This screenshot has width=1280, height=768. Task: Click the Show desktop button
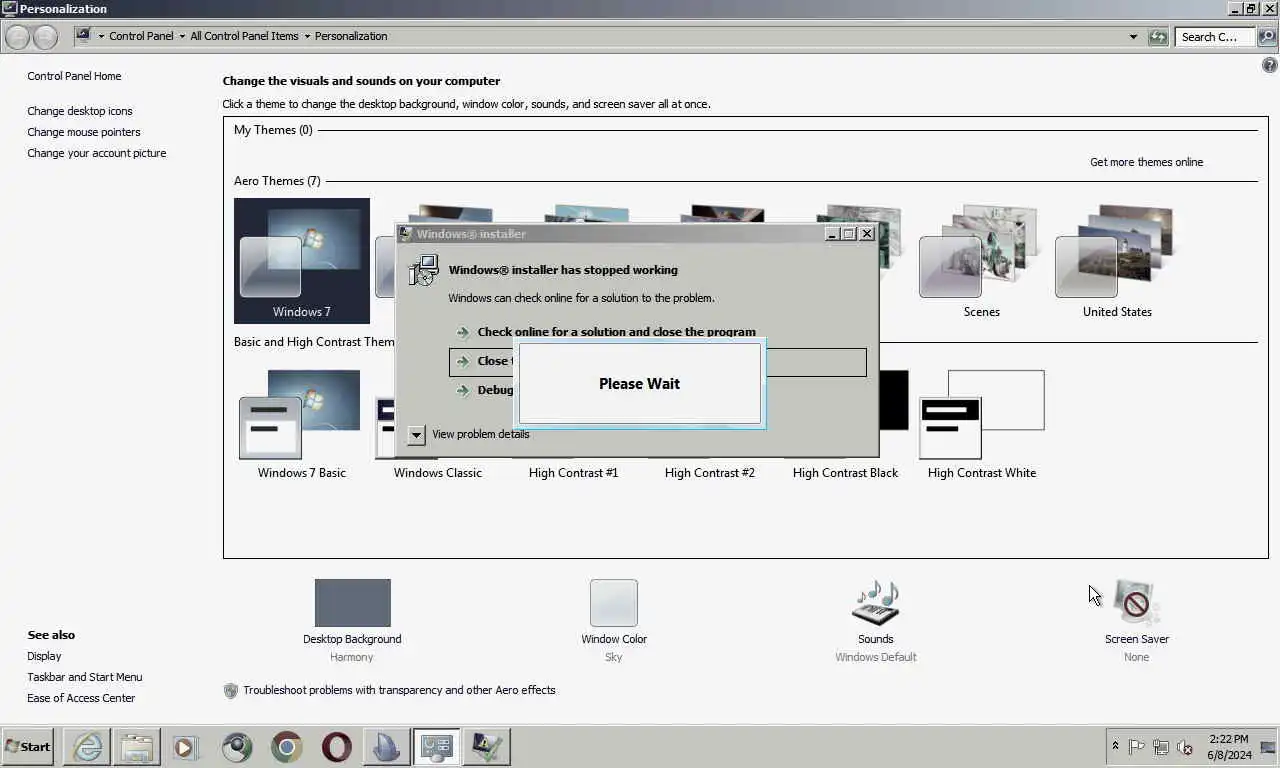1268,747
